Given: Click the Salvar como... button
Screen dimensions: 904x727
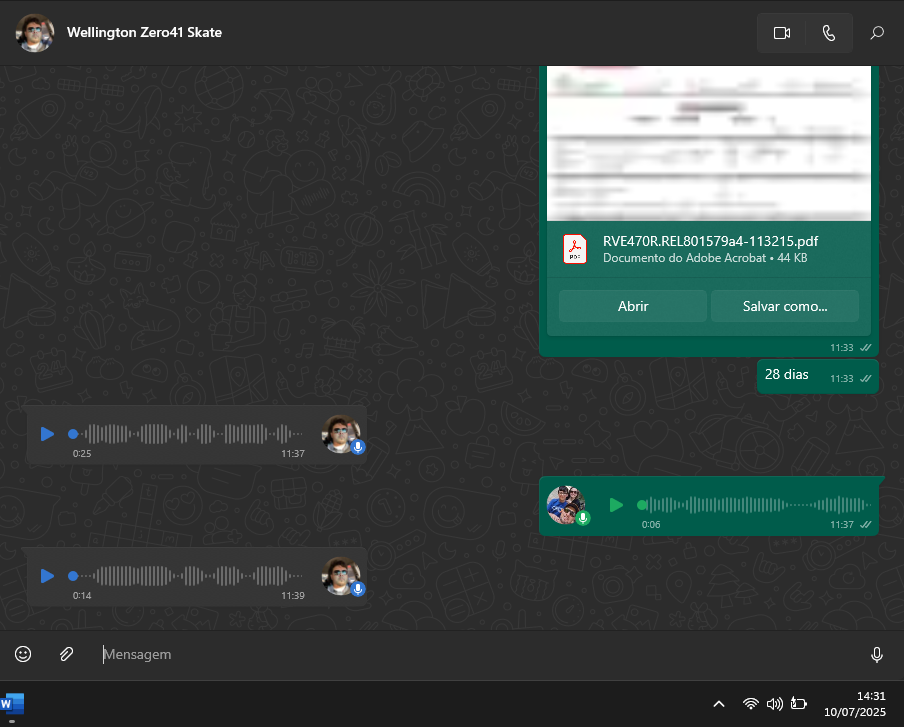Looking at the screenshot, I should click(784, 306).
